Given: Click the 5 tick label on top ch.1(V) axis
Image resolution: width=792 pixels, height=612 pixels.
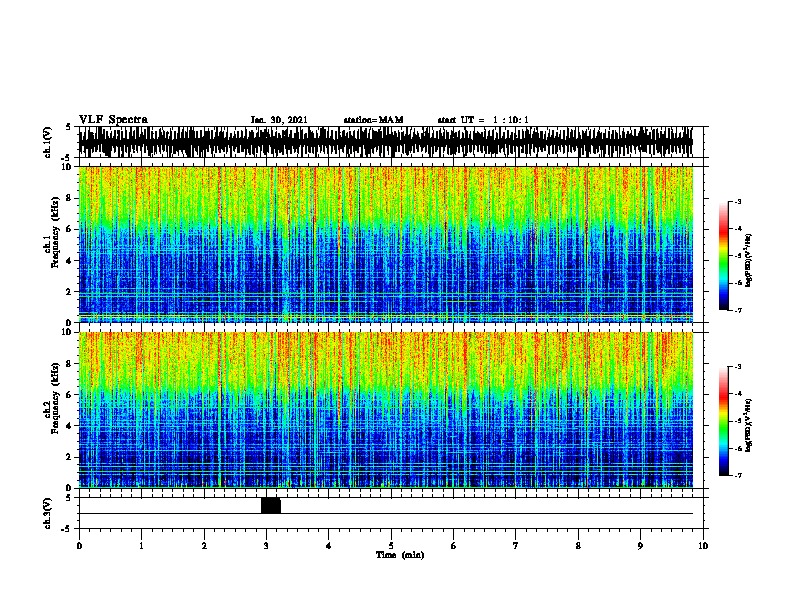Looking at the screenshot, I should pos(69,127).
